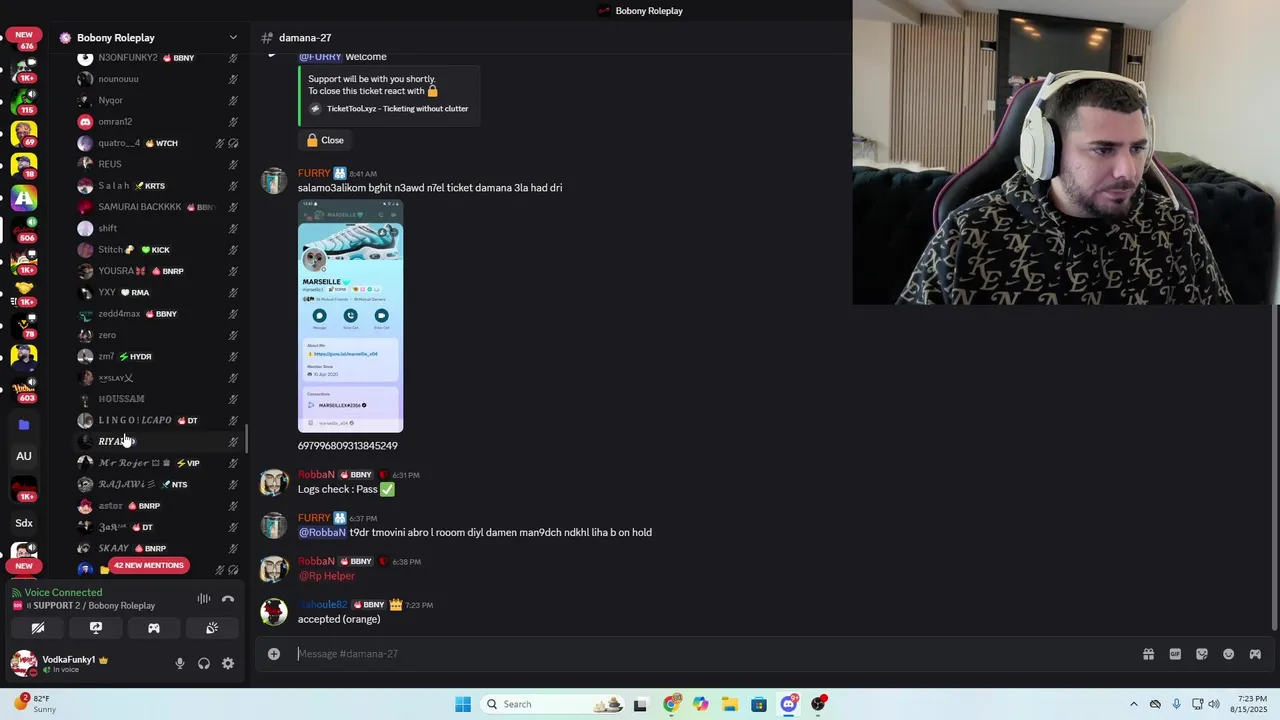
Task: Turn on camera in voice panel
Action: (38, 628)
